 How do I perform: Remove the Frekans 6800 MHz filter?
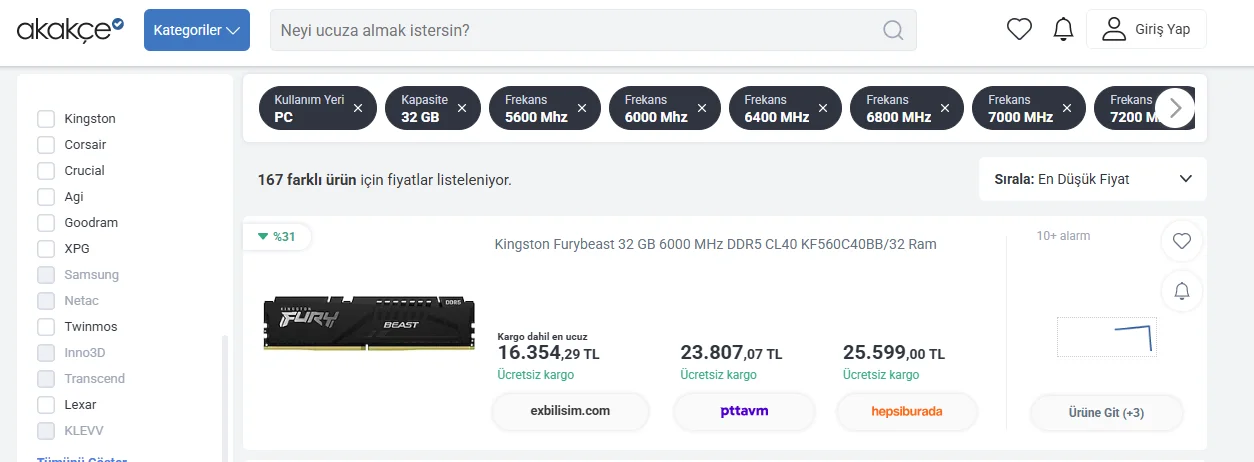pyautogui.click(x=945, y=108)
